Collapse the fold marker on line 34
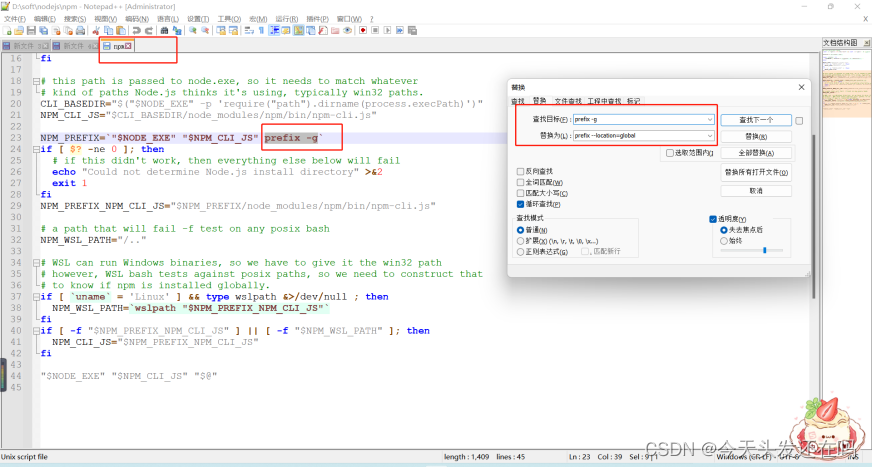Image resolution: width=872 pixels, height=468 pixels. 36,263
